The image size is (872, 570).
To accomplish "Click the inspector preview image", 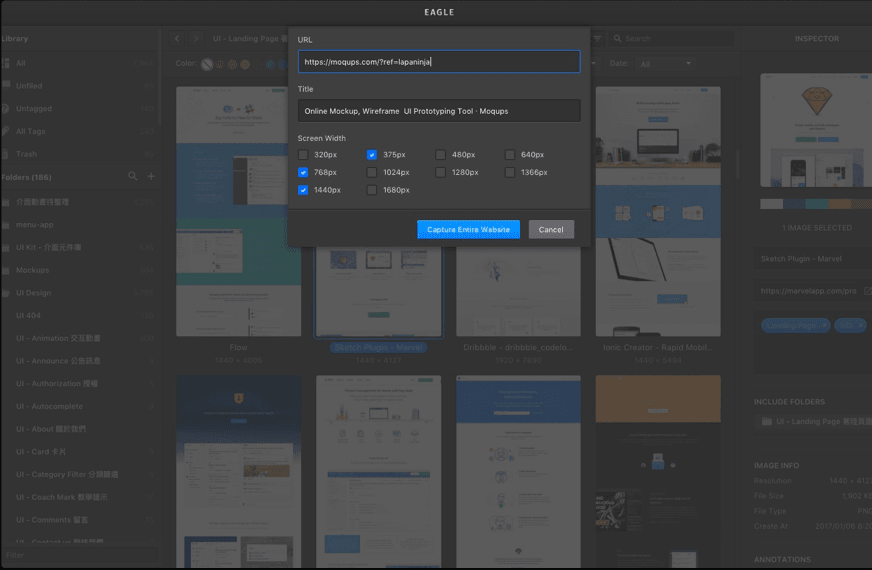I will pyautogui.click(x=816, y=130).
